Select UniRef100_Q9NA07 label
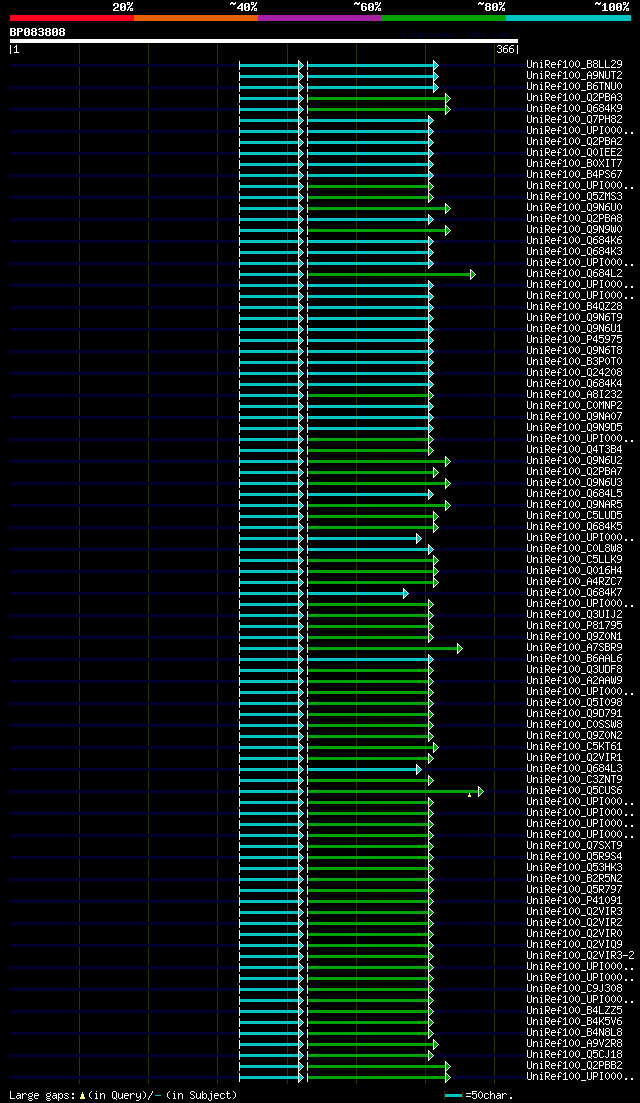 pos(574,416)
